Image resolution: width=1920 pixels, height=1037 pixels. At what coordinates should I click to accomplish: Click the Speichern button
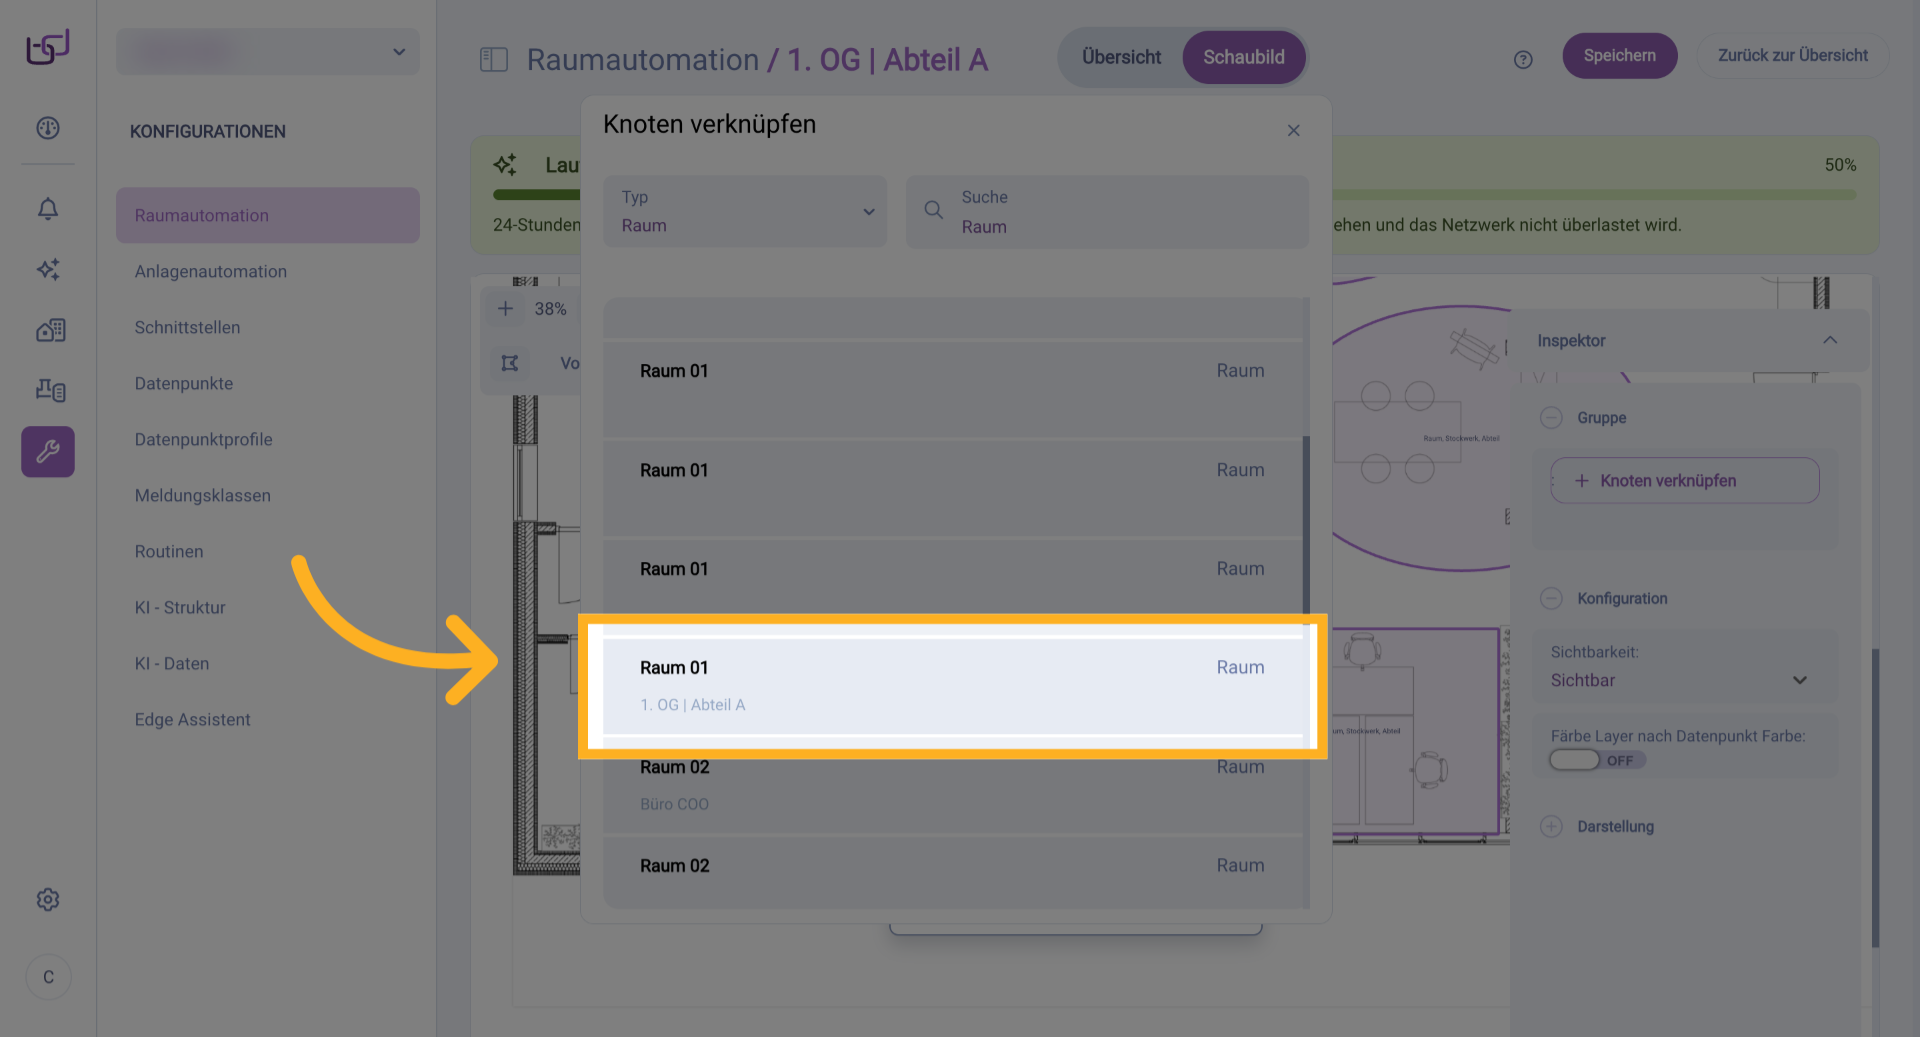(x=1619, y=56)
